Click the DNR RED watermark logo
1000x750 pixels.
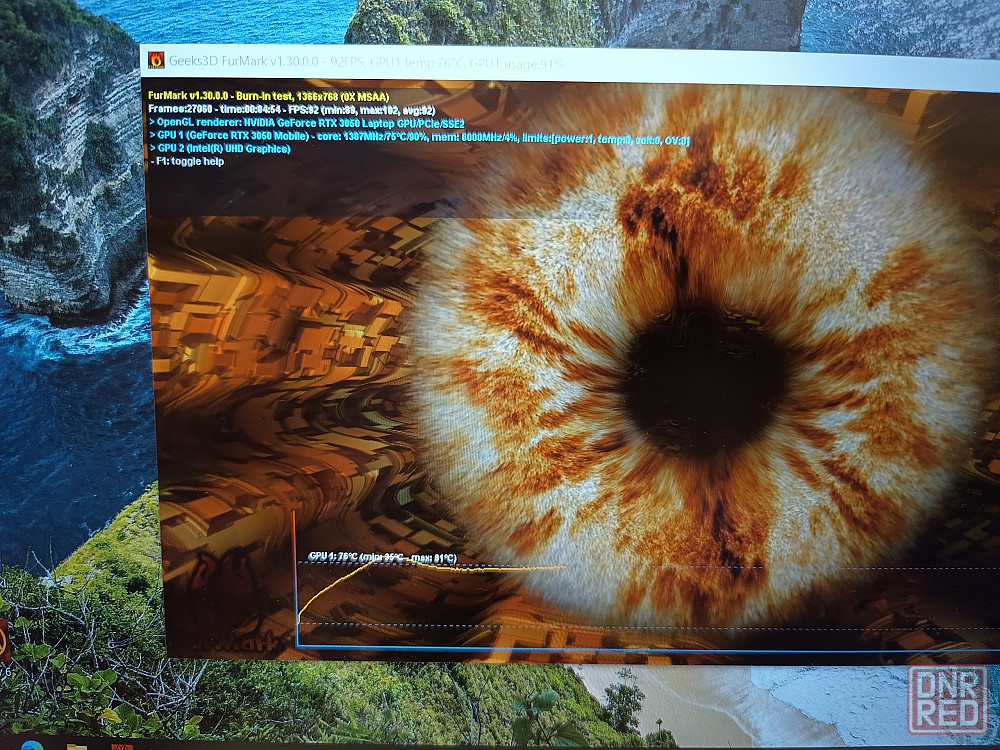(x=946, y=700)
